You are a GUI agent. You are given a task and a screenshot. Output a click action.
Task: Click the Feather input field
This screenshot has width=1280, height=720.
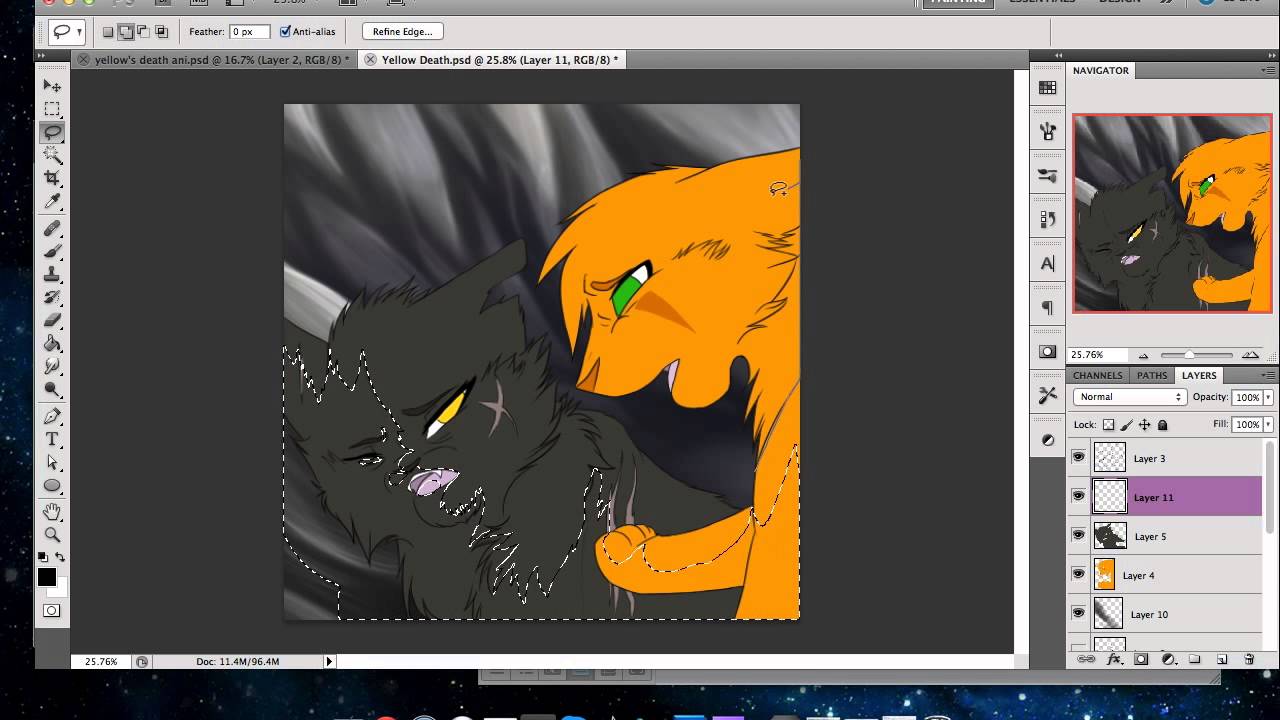pos(250,32)
